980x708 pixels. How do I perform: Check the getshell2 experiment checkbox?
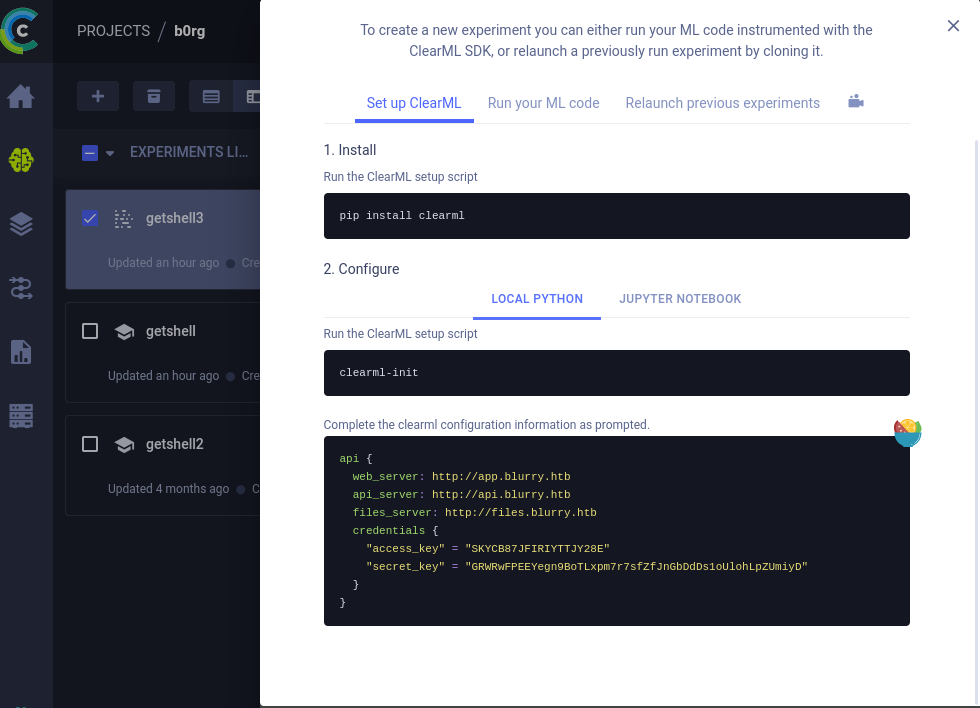point(90,444)
